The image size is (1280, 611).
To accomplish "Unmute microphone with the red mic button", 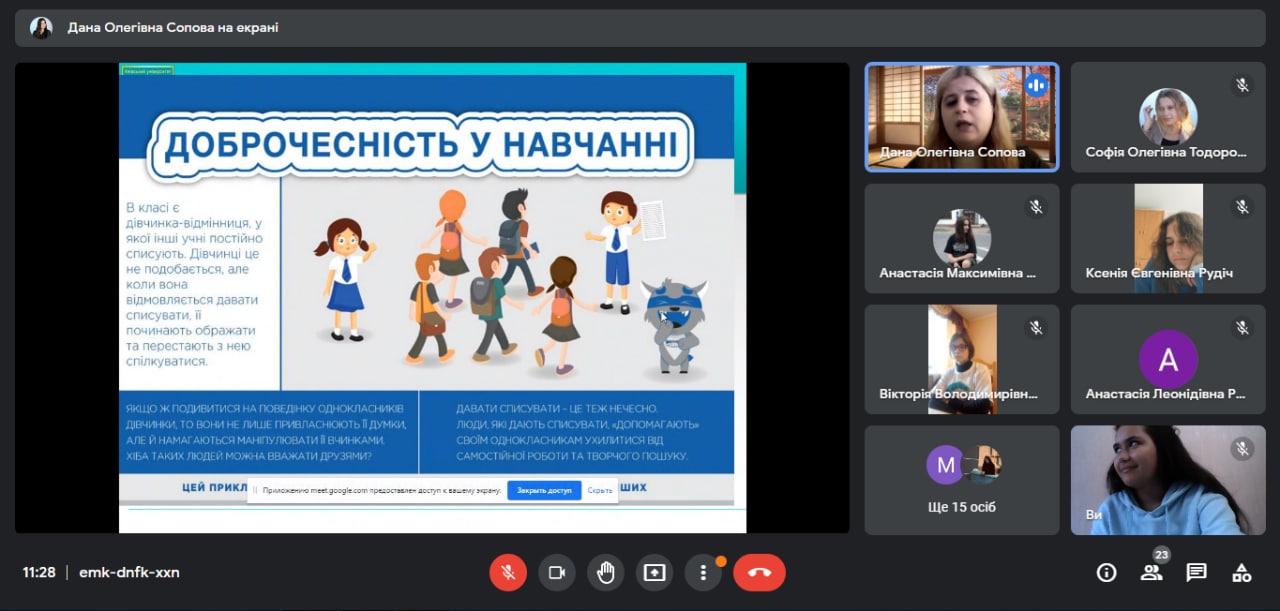I will pos(508,572).
